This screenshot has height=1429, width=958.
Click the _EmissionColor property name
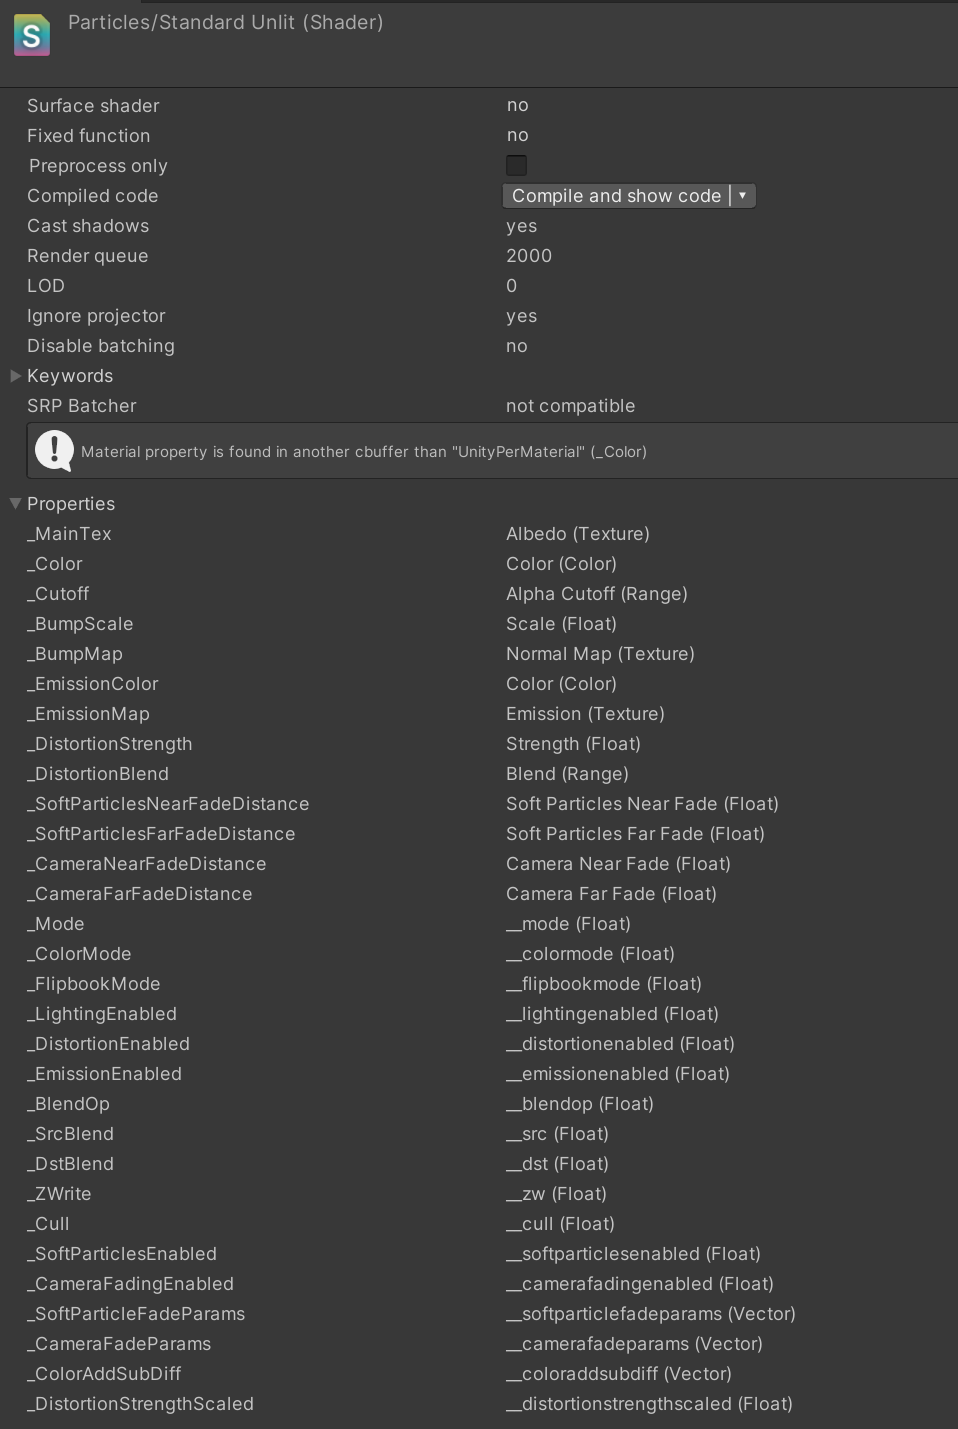pyautogui.click(x=93, y=684)
